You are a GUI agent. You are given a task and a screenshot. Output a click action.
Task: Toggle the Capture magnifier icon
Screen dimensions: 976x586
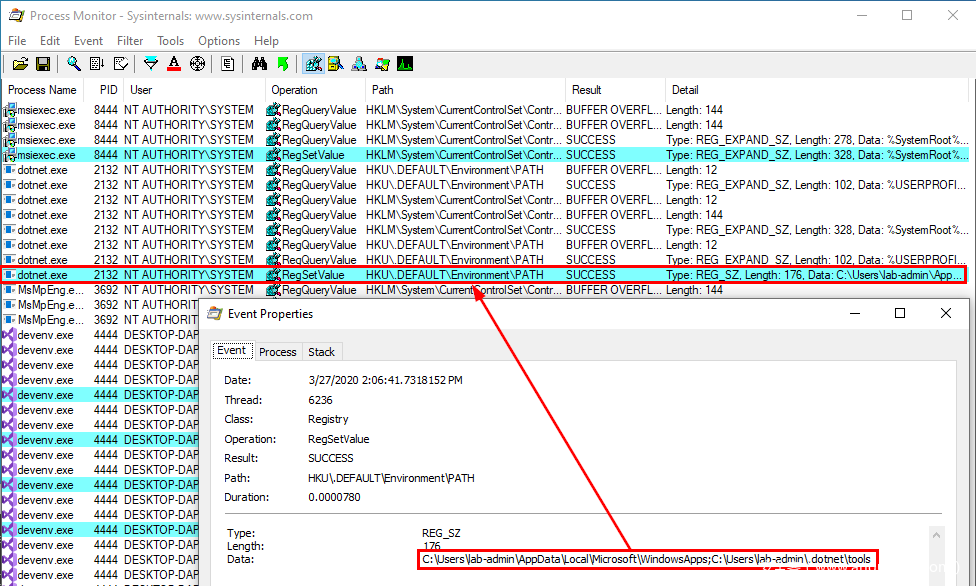point(74,64)
